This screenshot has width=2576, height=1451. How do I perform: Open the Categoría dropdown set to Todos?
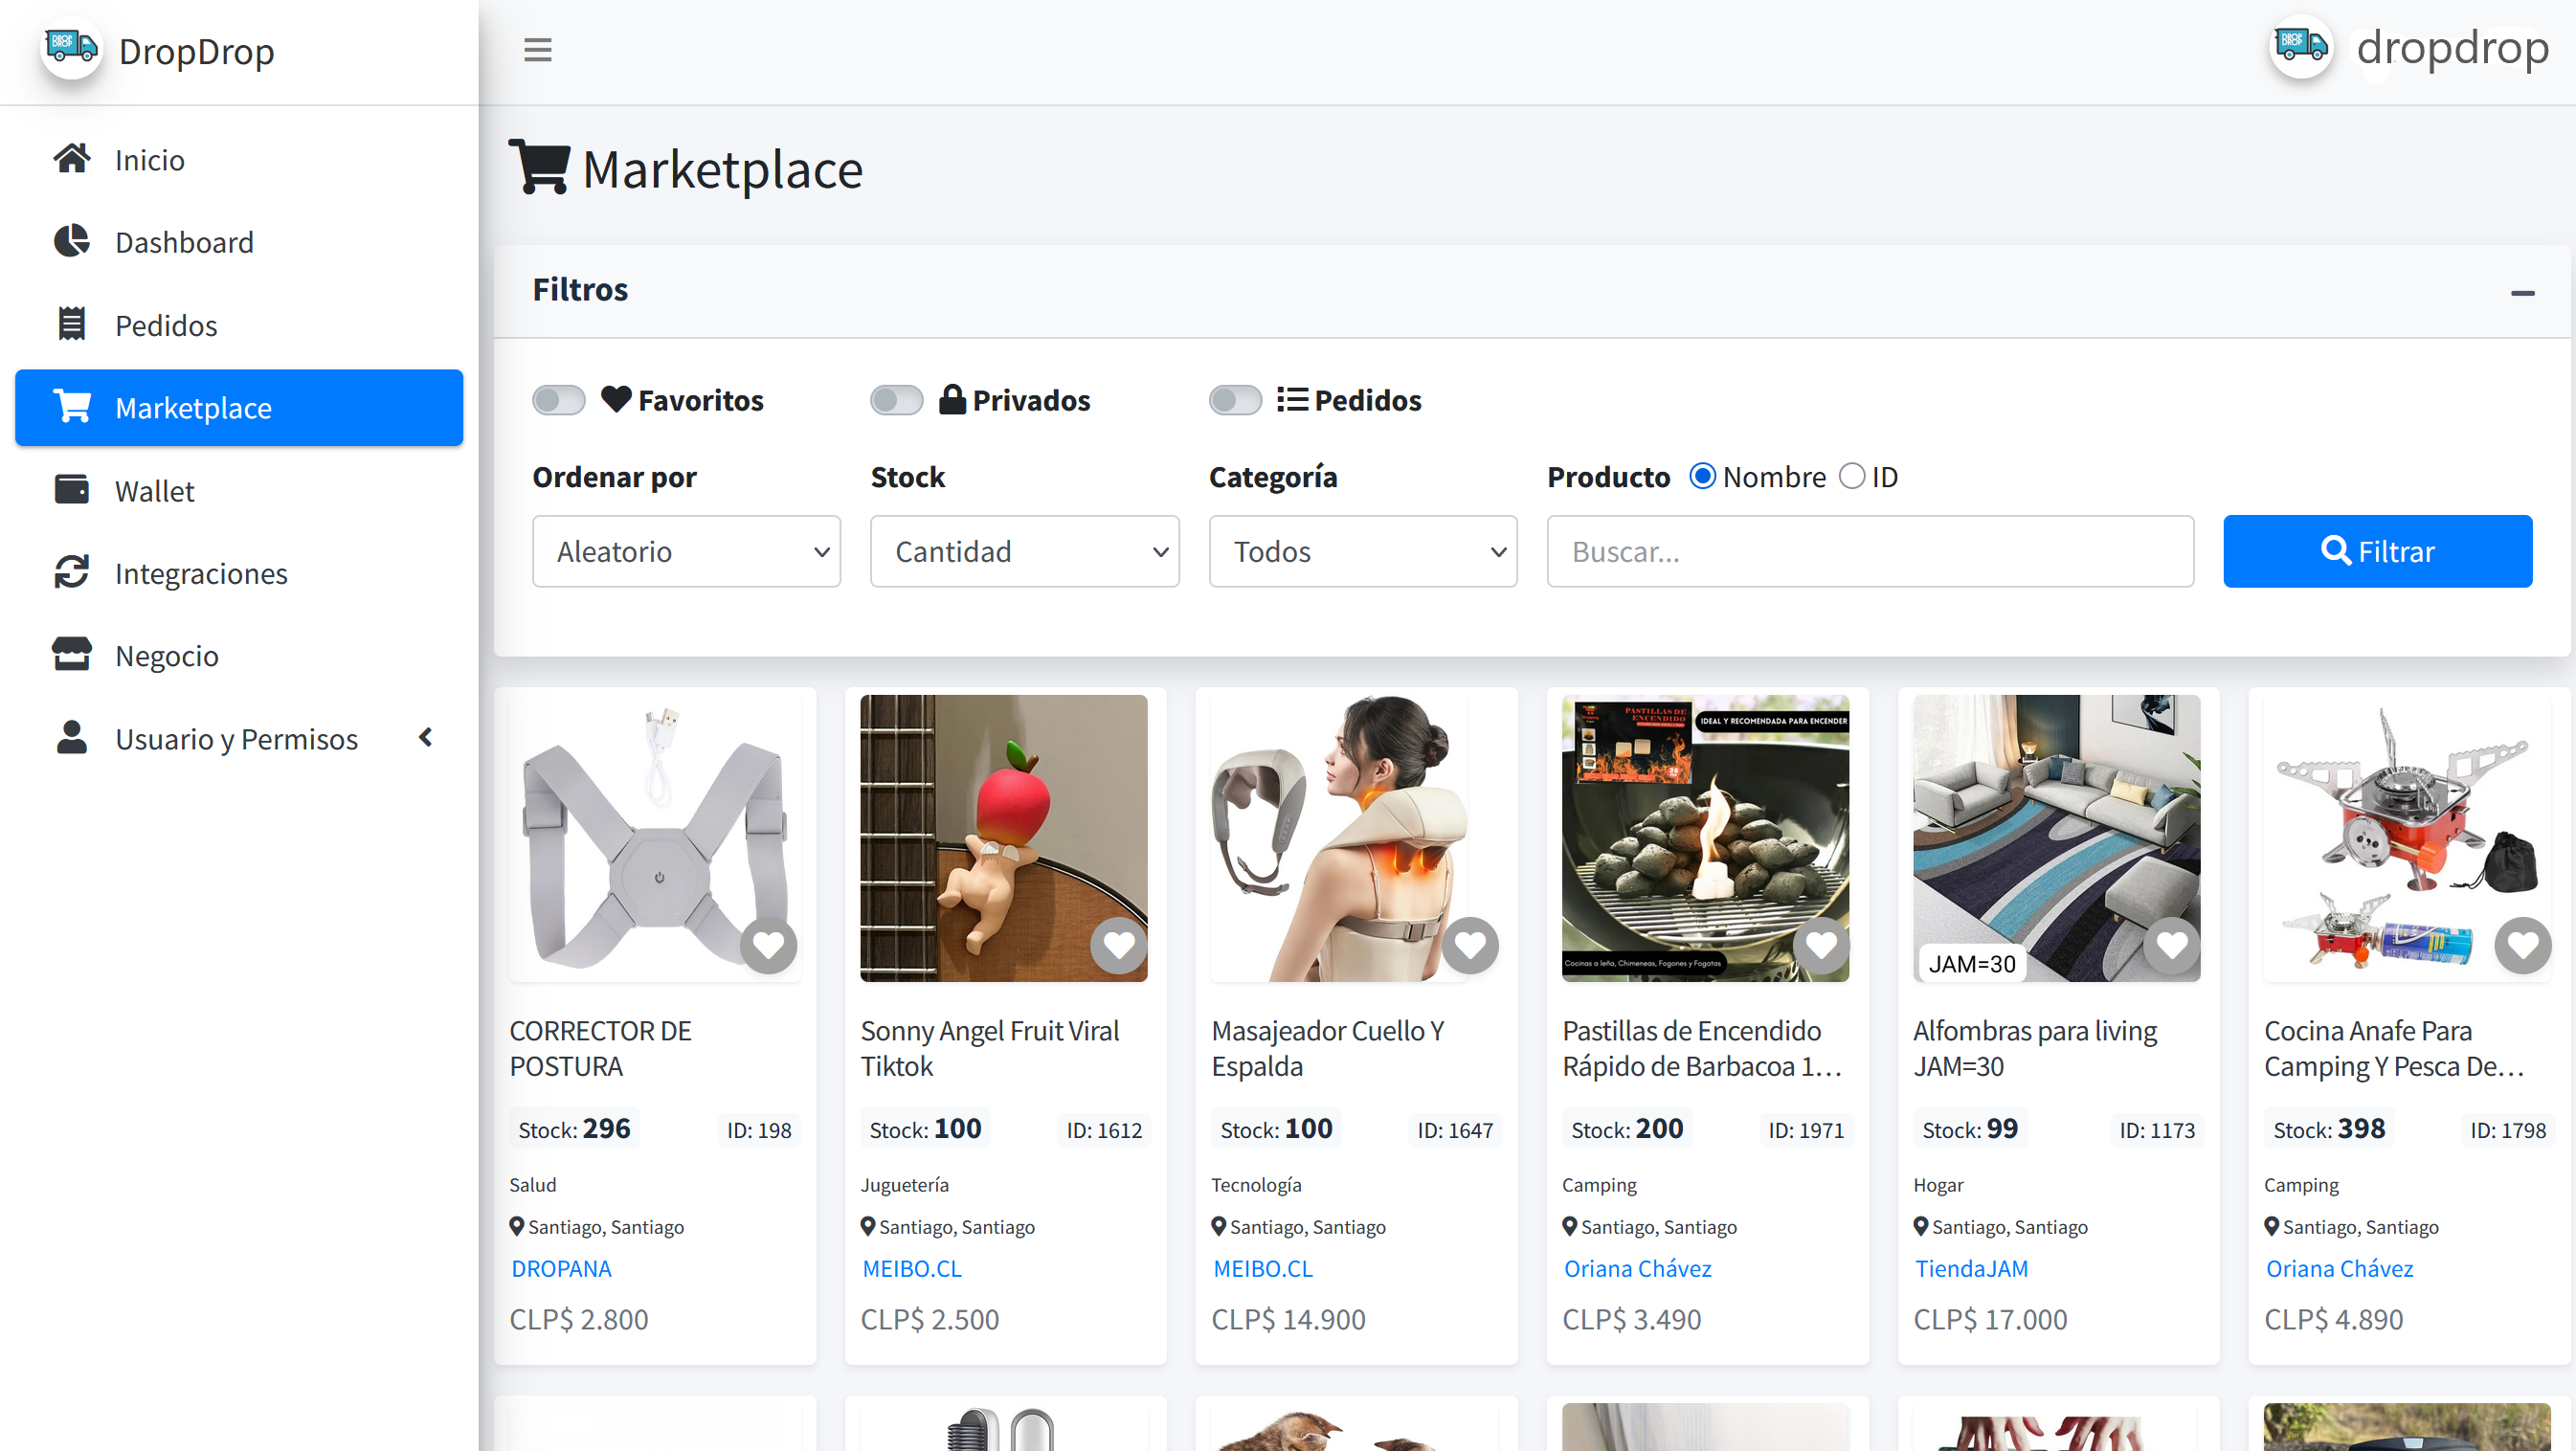[1363, 550]
